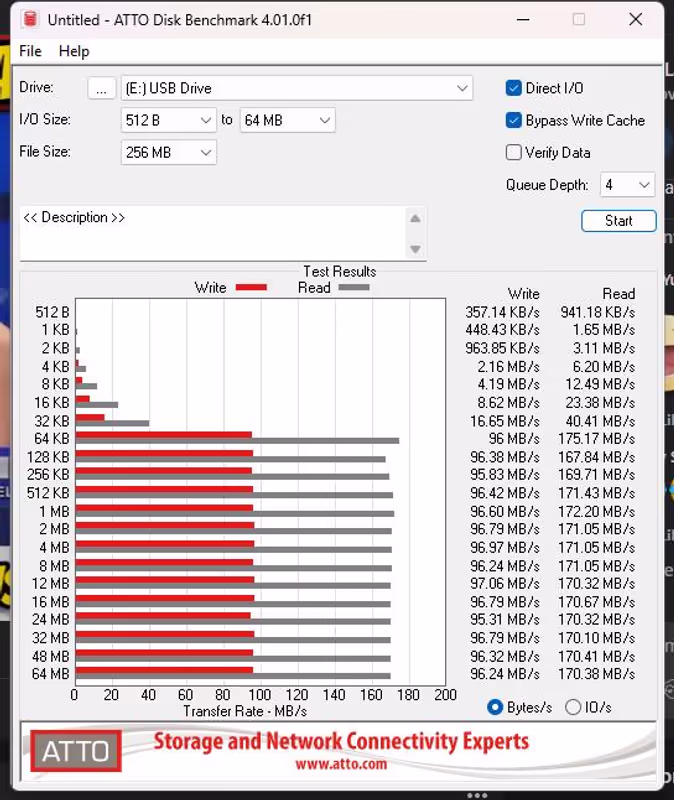Click the 1 MB row label
This screenshot has height=800, width=674.
54,511
